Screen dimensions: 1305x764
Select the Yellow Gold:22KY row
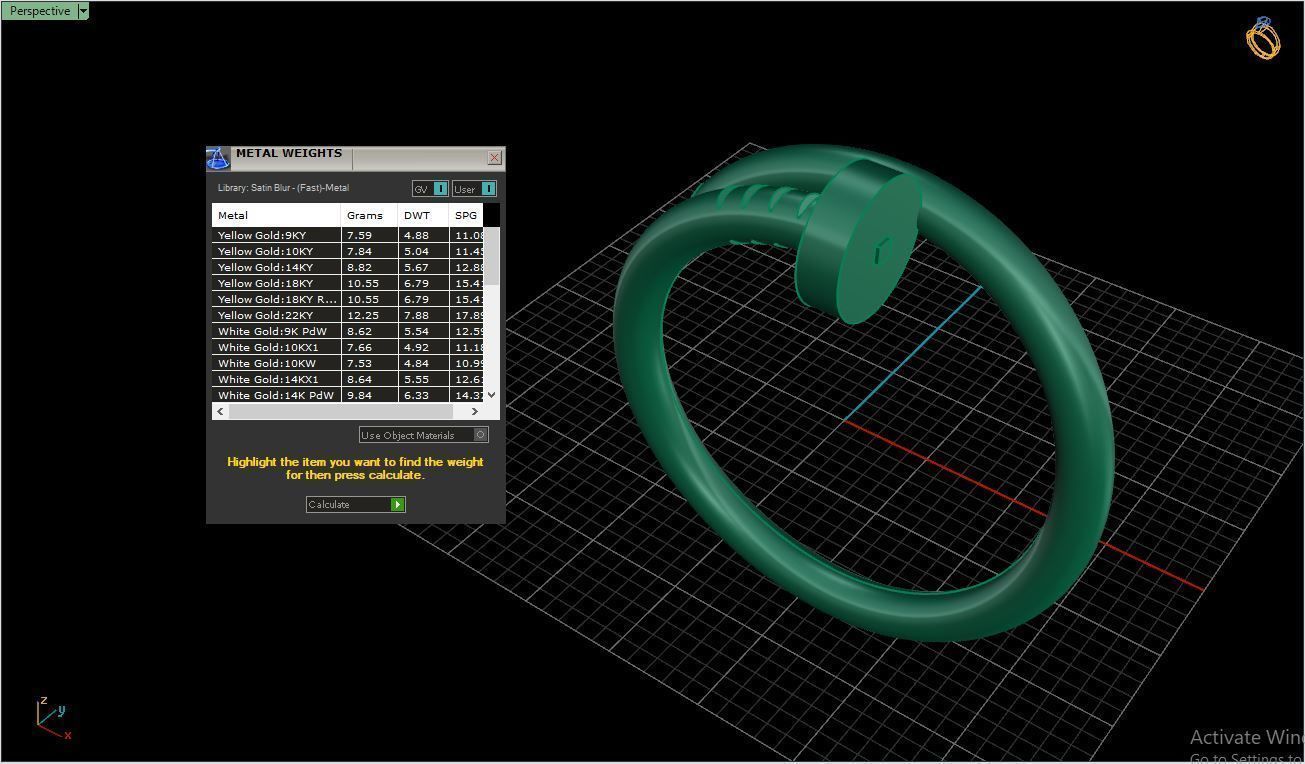point(347,315)
